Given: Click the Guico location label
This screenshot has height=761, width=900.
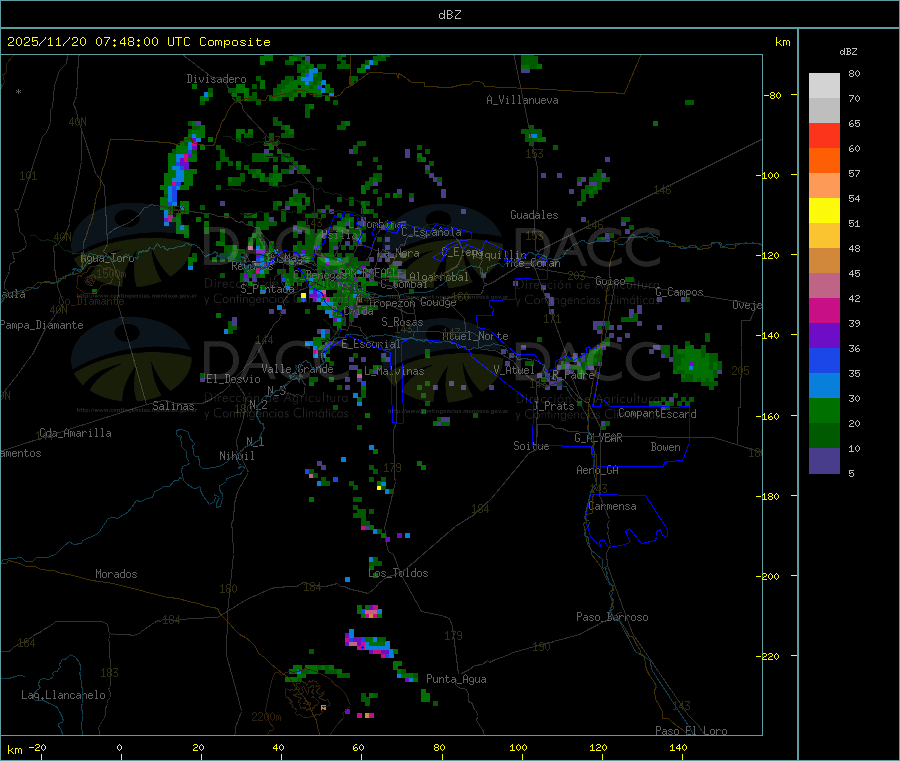Looking at the screenshot, I should click(x=610, y=281).
